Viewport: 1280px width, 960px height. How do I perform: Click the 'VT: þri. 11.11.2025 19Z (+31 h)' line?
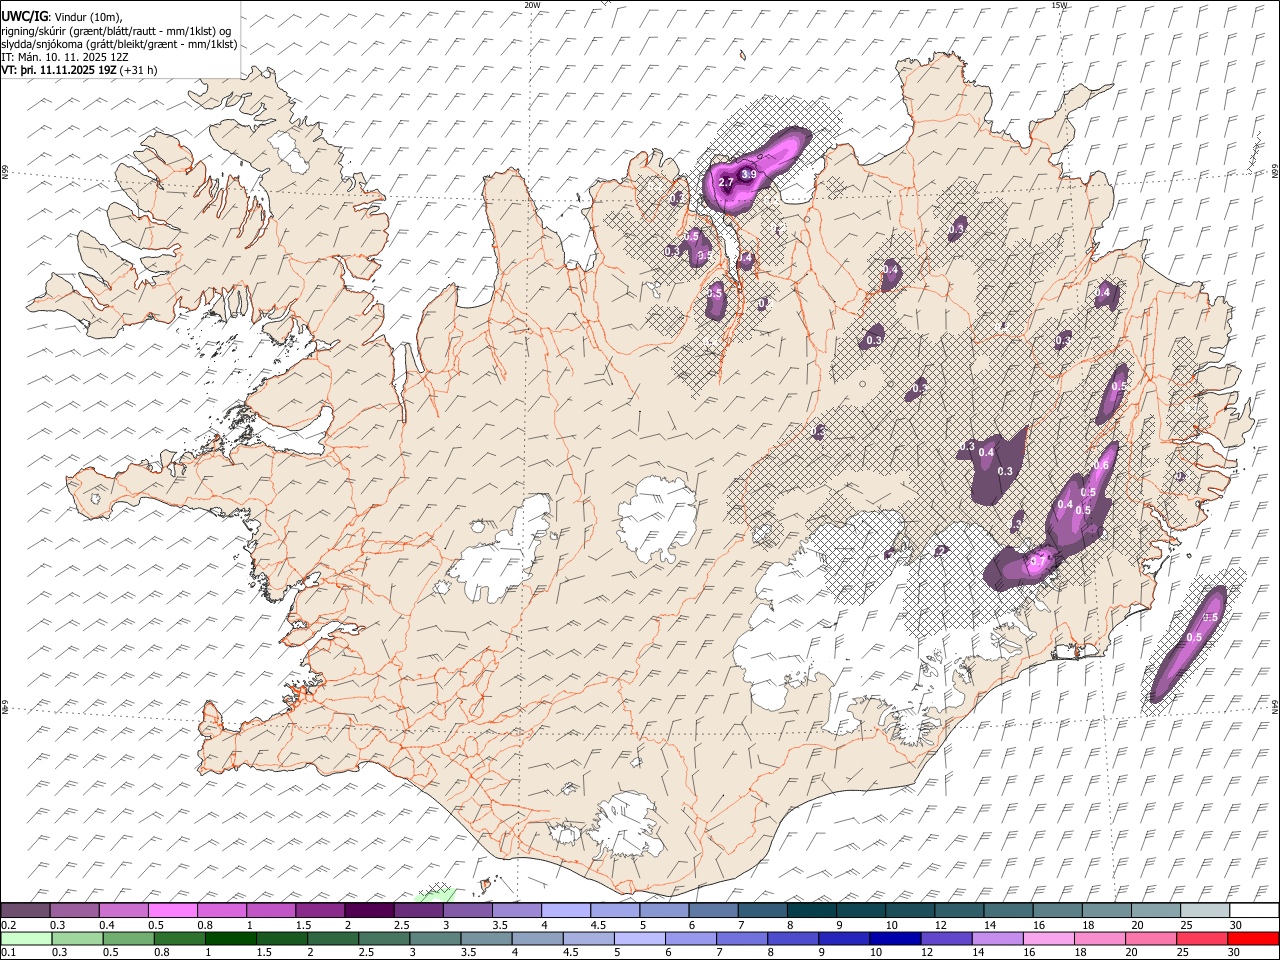(x=79, y=70)
